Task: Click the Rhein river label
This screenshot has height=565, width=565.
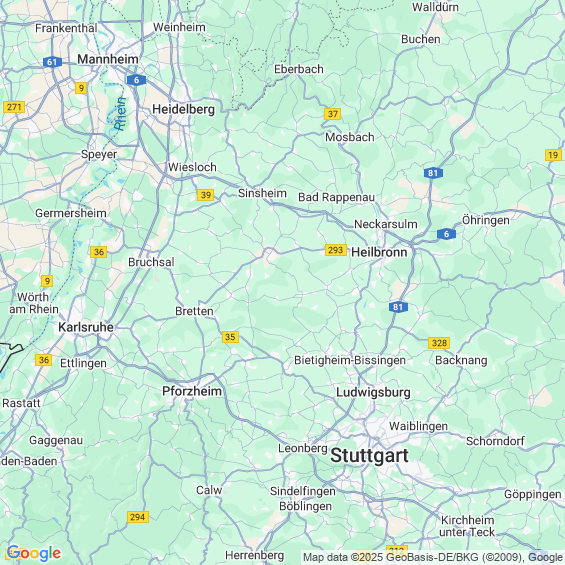Action: coord(120,114)
